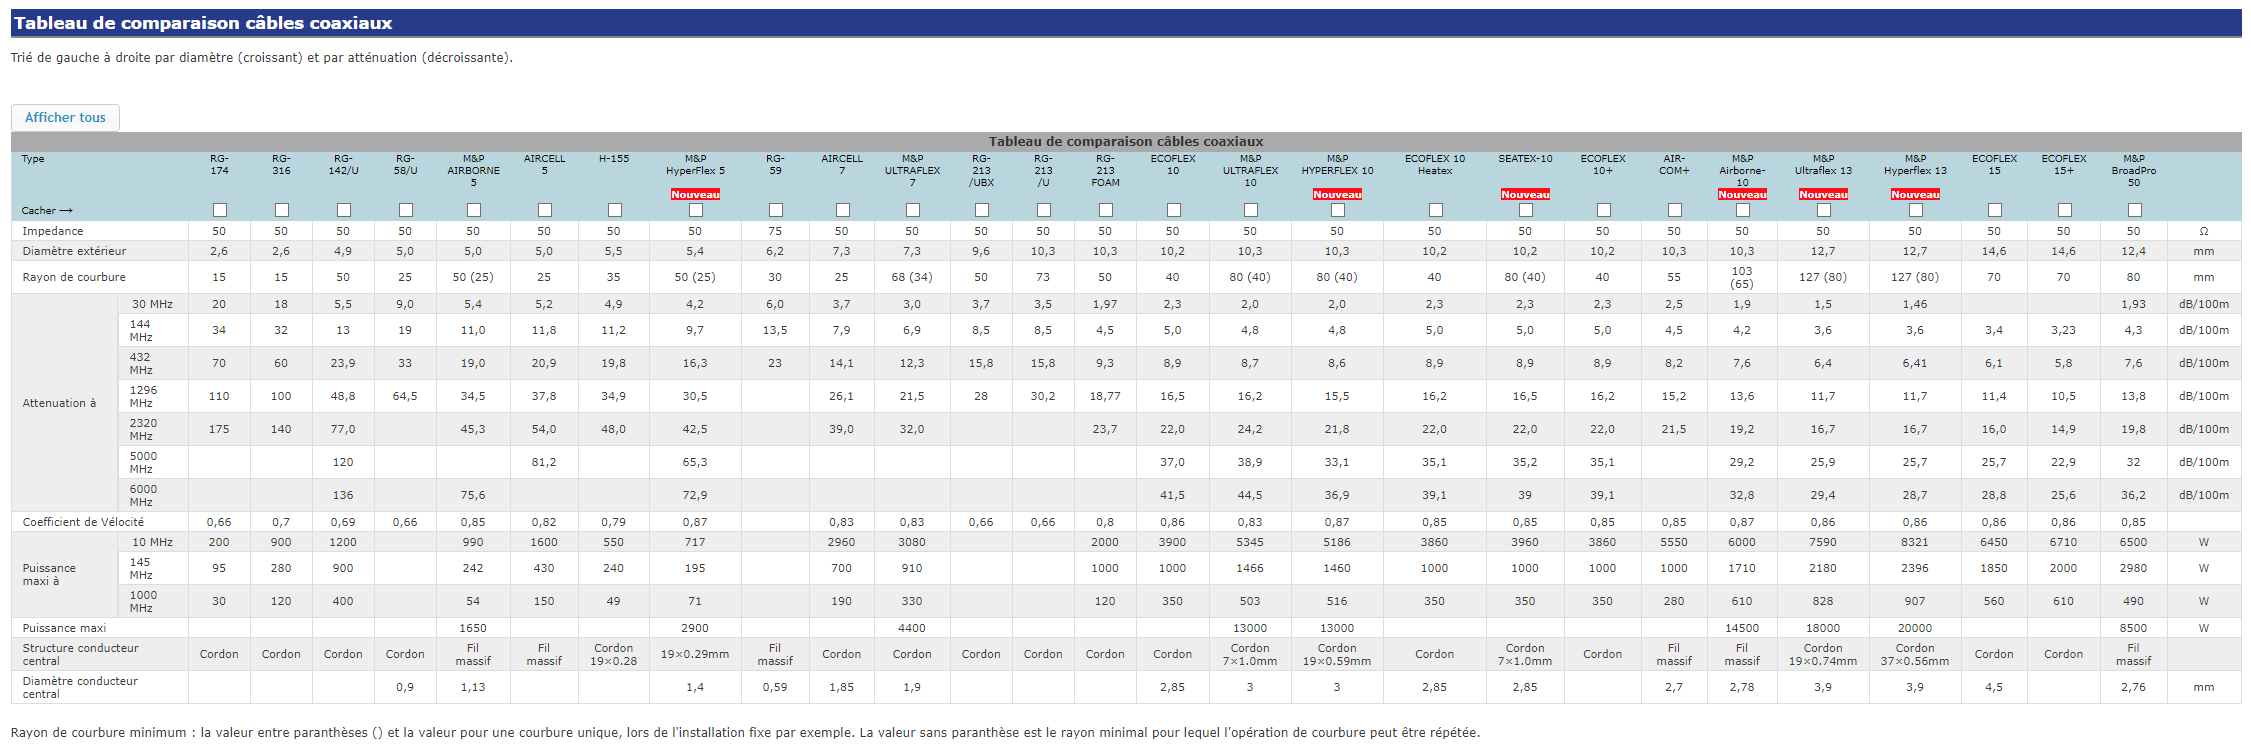Image resolution: width=2251 pixels, height=750 pixels.
Task: Hide the AIRCELL 5 column via checkbox
Action: click(x=545, y=210)
